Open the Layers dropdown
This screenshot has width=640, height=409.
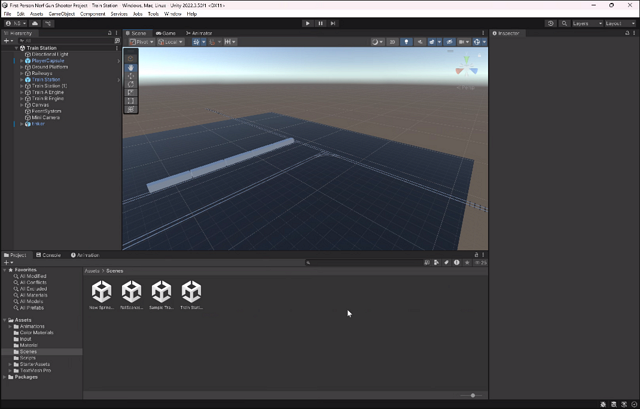(587, 23)
